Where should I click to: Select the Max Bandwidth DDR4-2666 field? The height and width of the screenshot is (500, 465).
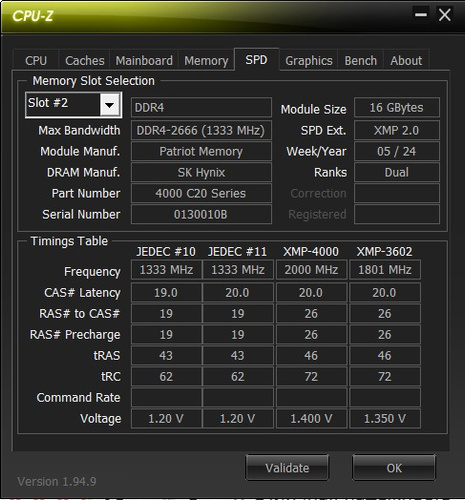201,130
